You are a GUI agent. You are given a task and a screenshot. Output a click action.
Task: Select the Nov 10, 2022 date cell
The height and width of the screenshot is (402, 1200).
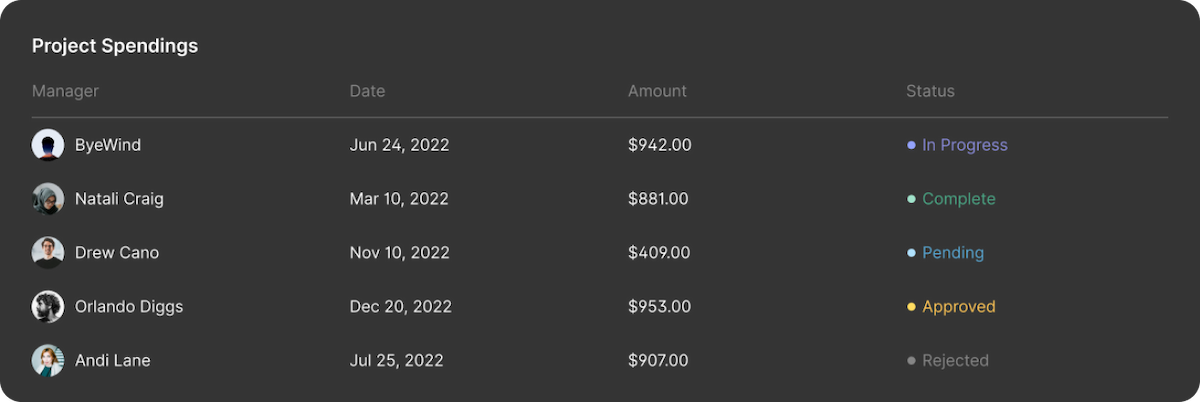(400, 253)
